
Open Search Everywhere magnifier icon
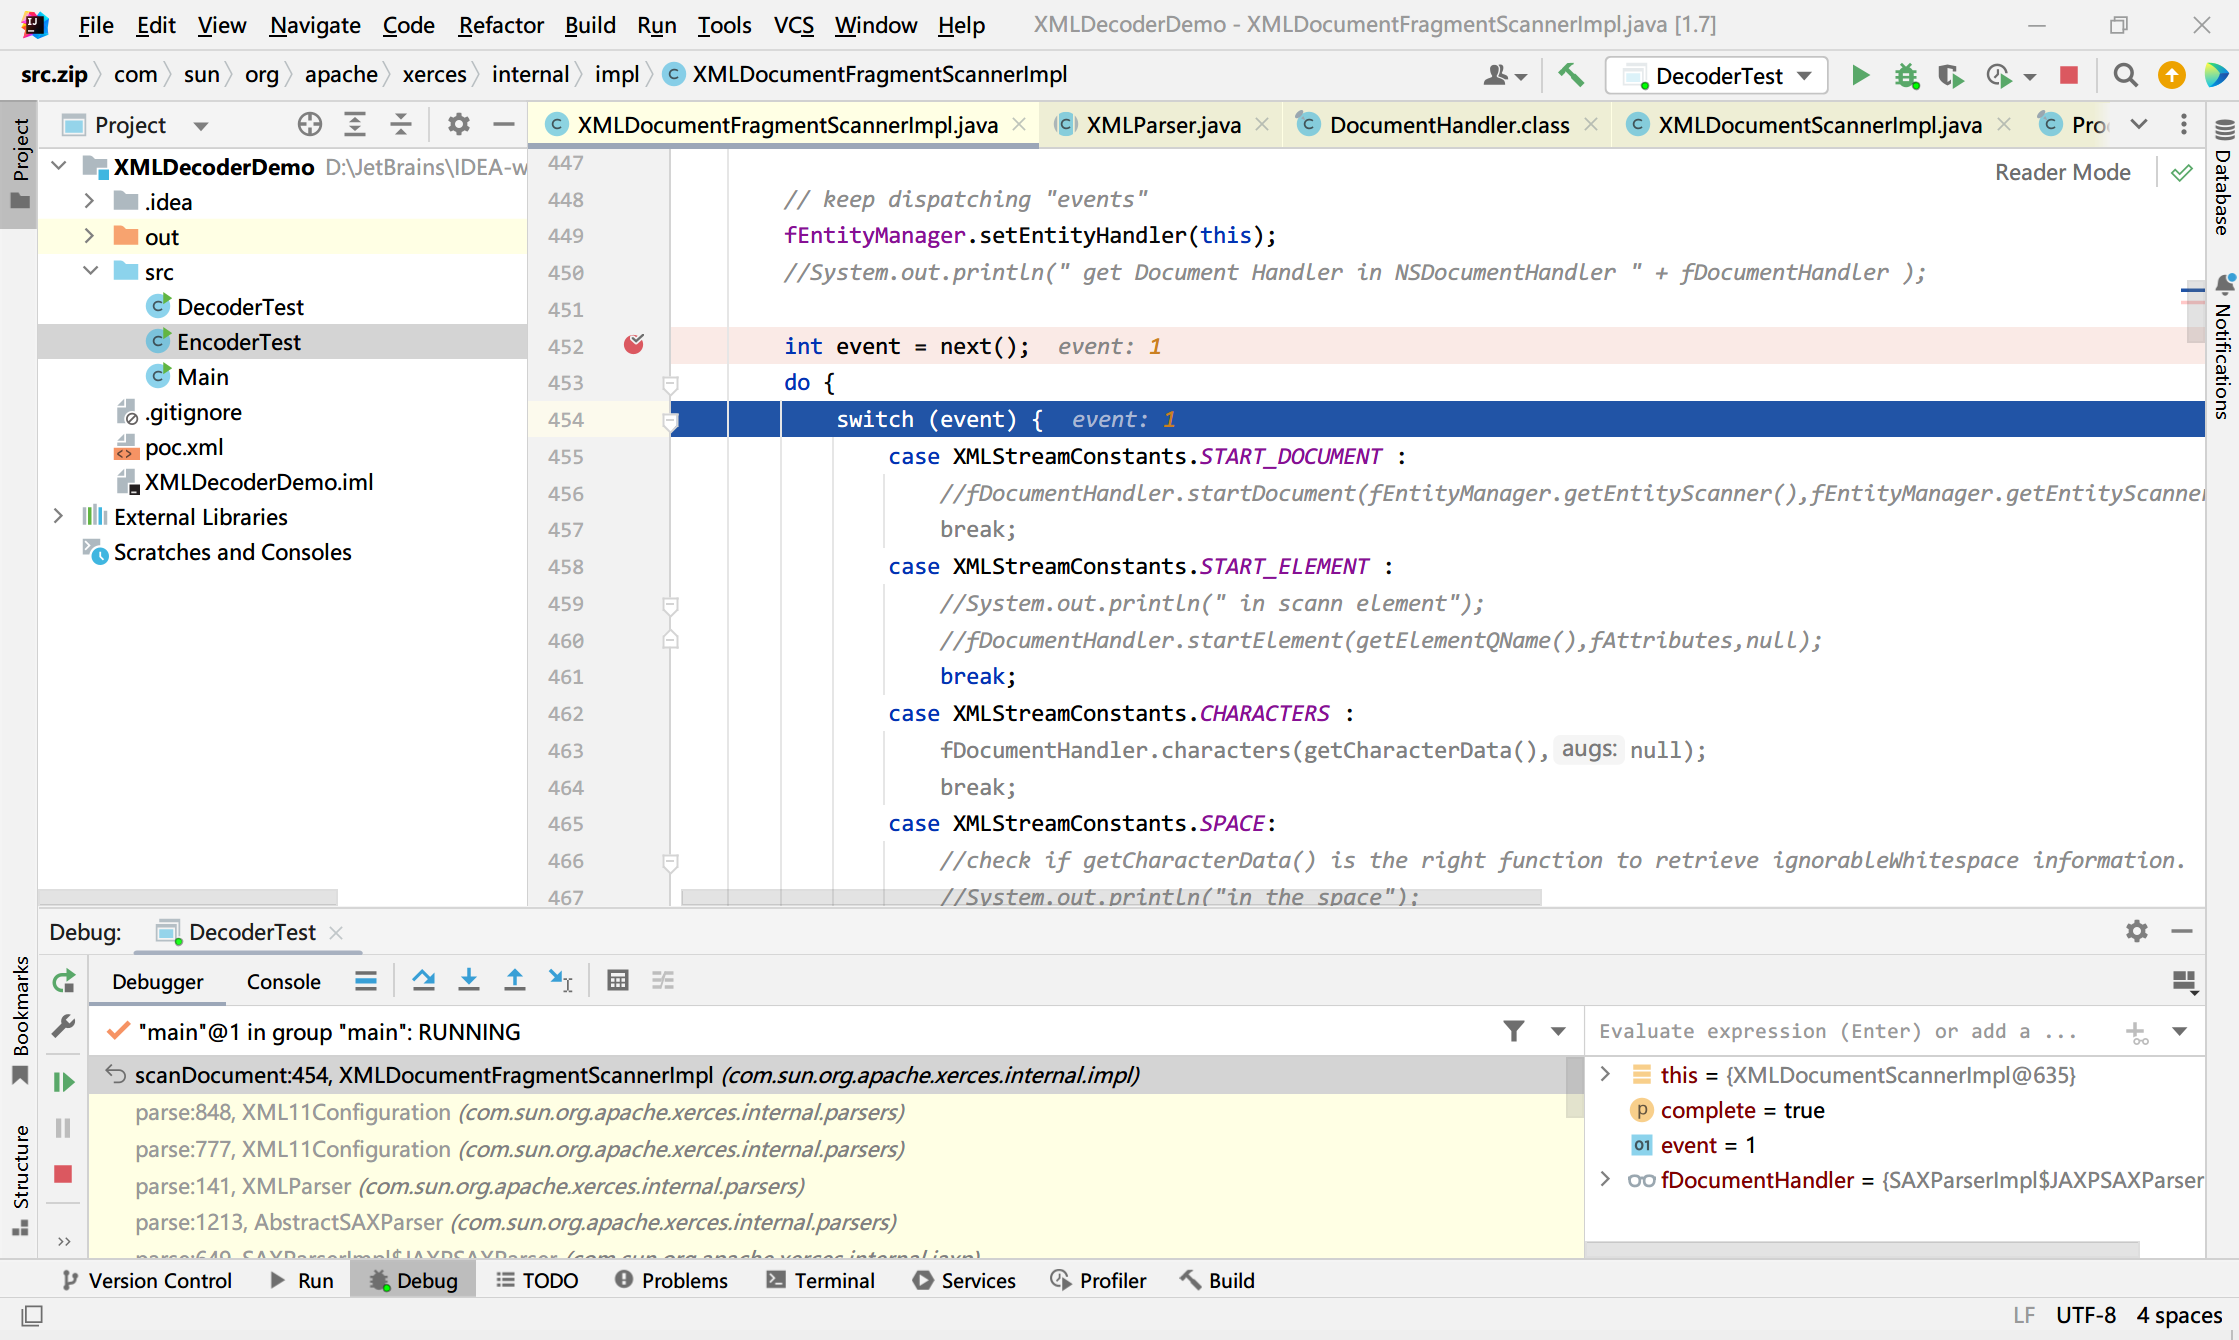click(2125, 75)
